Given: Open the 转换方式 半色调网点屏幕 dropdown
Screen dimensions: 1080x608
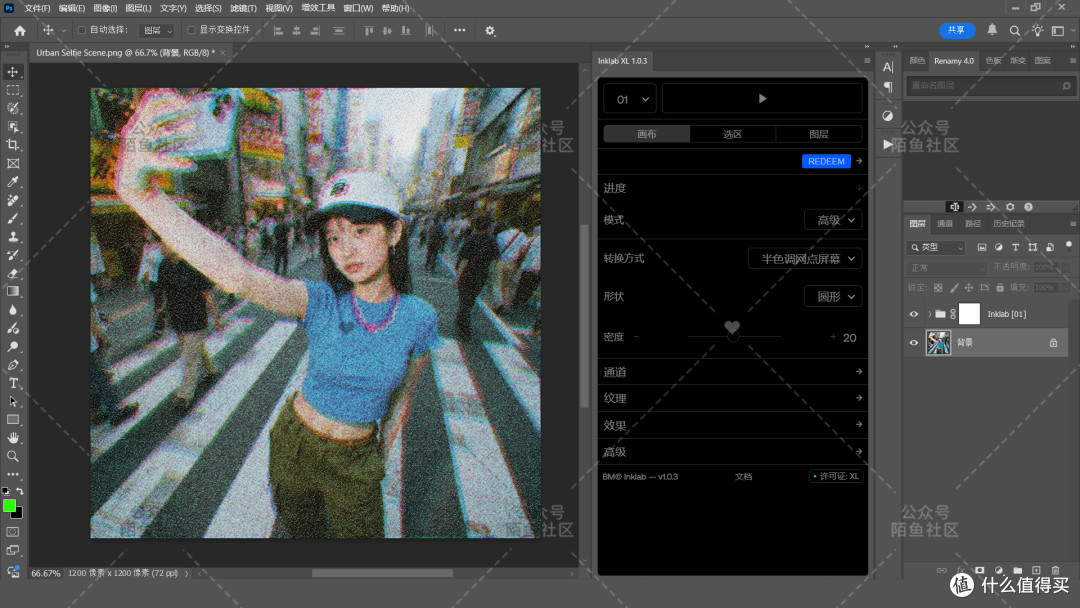Looking at the screenshot, I should (805, 259).
